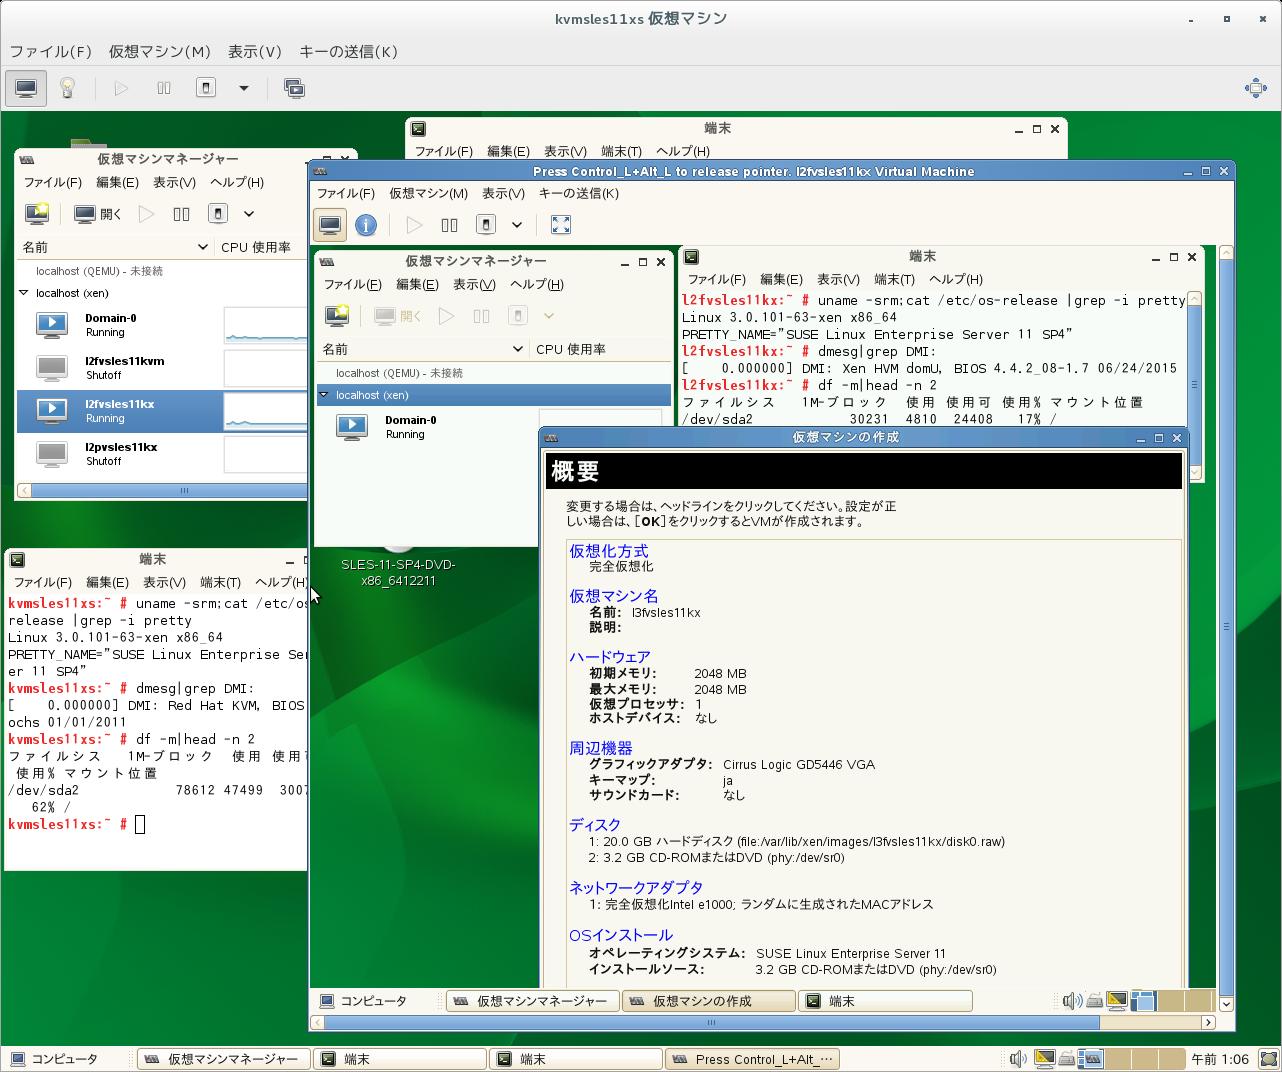The height and width of the screenshot is (1072, 1282).
Task: Click コンピュータ in nested taskbar
Action: click(364, 1001)
